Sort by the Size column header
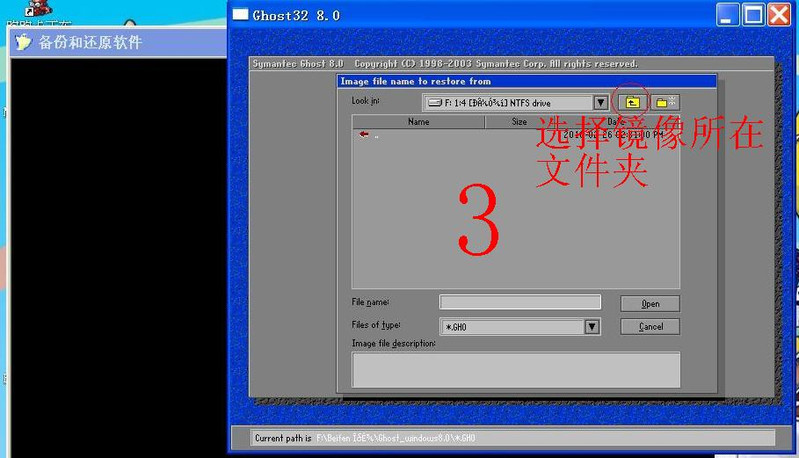The width and height of the screenshot is (799, 458). (519, 122)
